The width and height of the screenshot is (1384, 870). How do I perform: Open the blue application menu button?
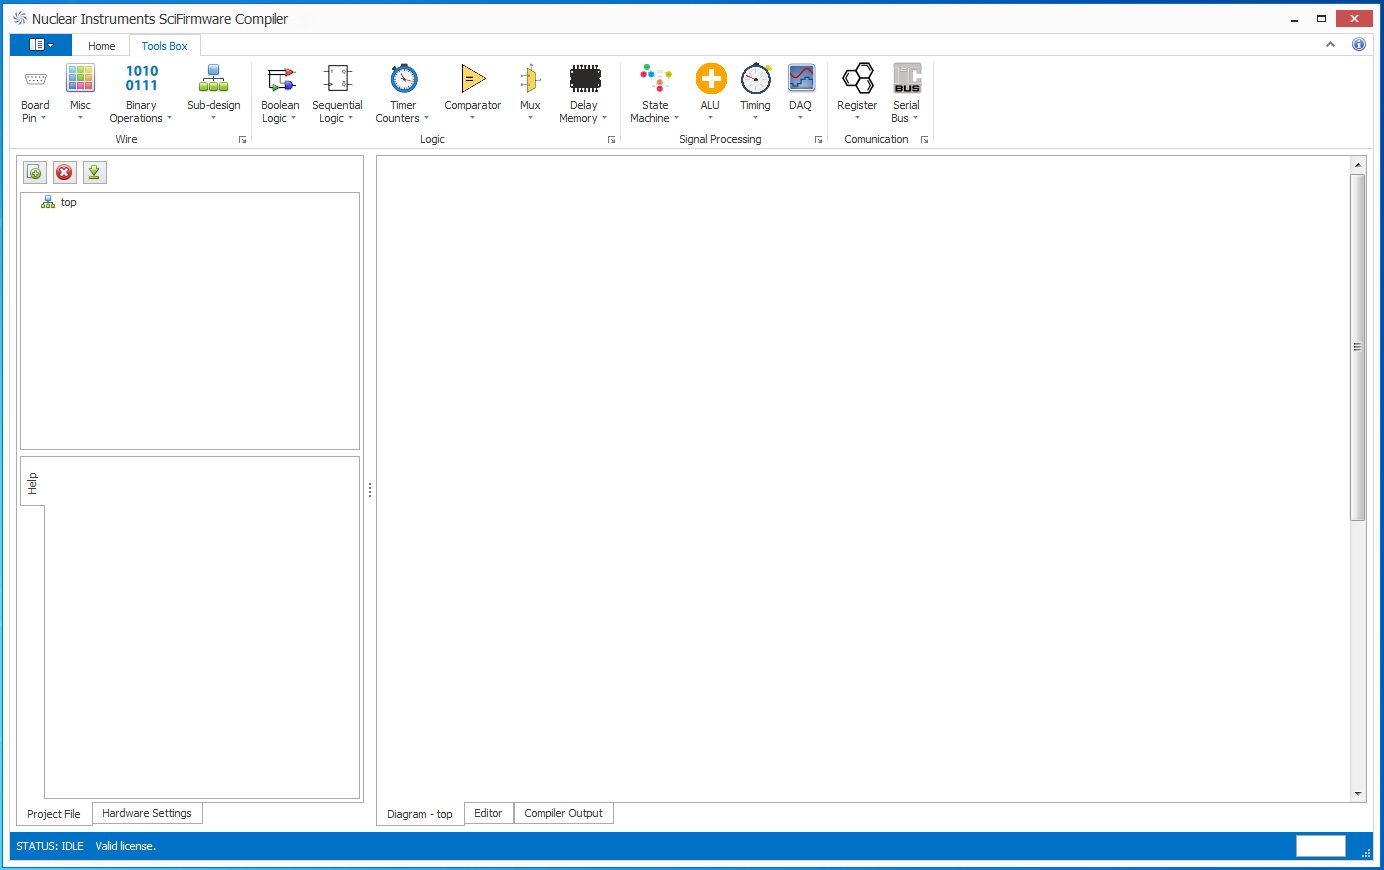coord(41,45)
